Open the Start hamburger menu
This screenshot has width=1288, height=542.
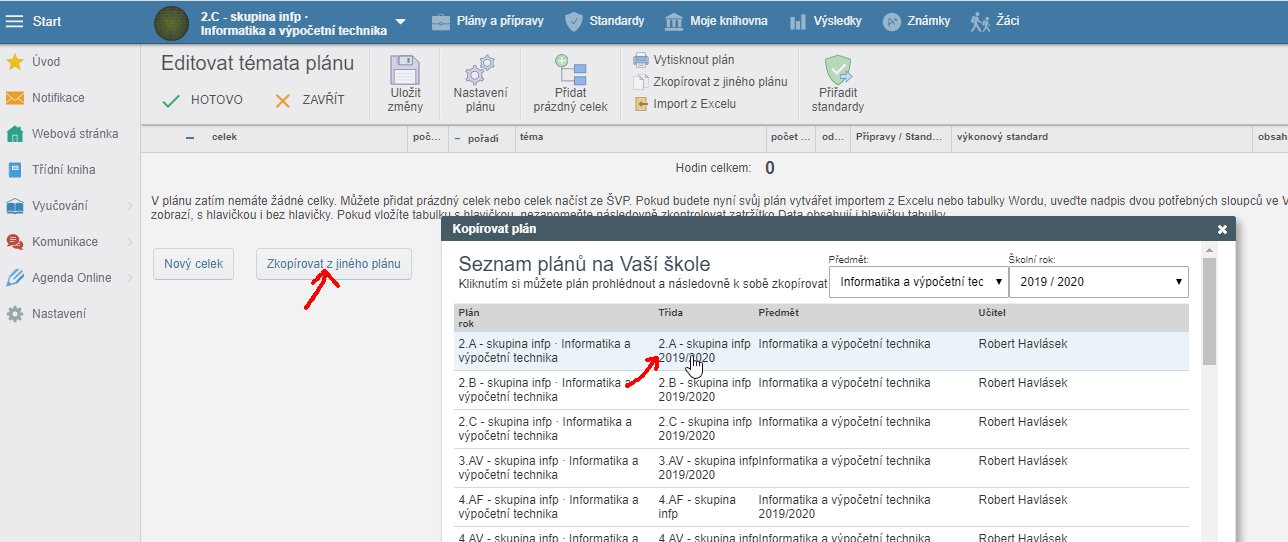click(x=15, y=21)
